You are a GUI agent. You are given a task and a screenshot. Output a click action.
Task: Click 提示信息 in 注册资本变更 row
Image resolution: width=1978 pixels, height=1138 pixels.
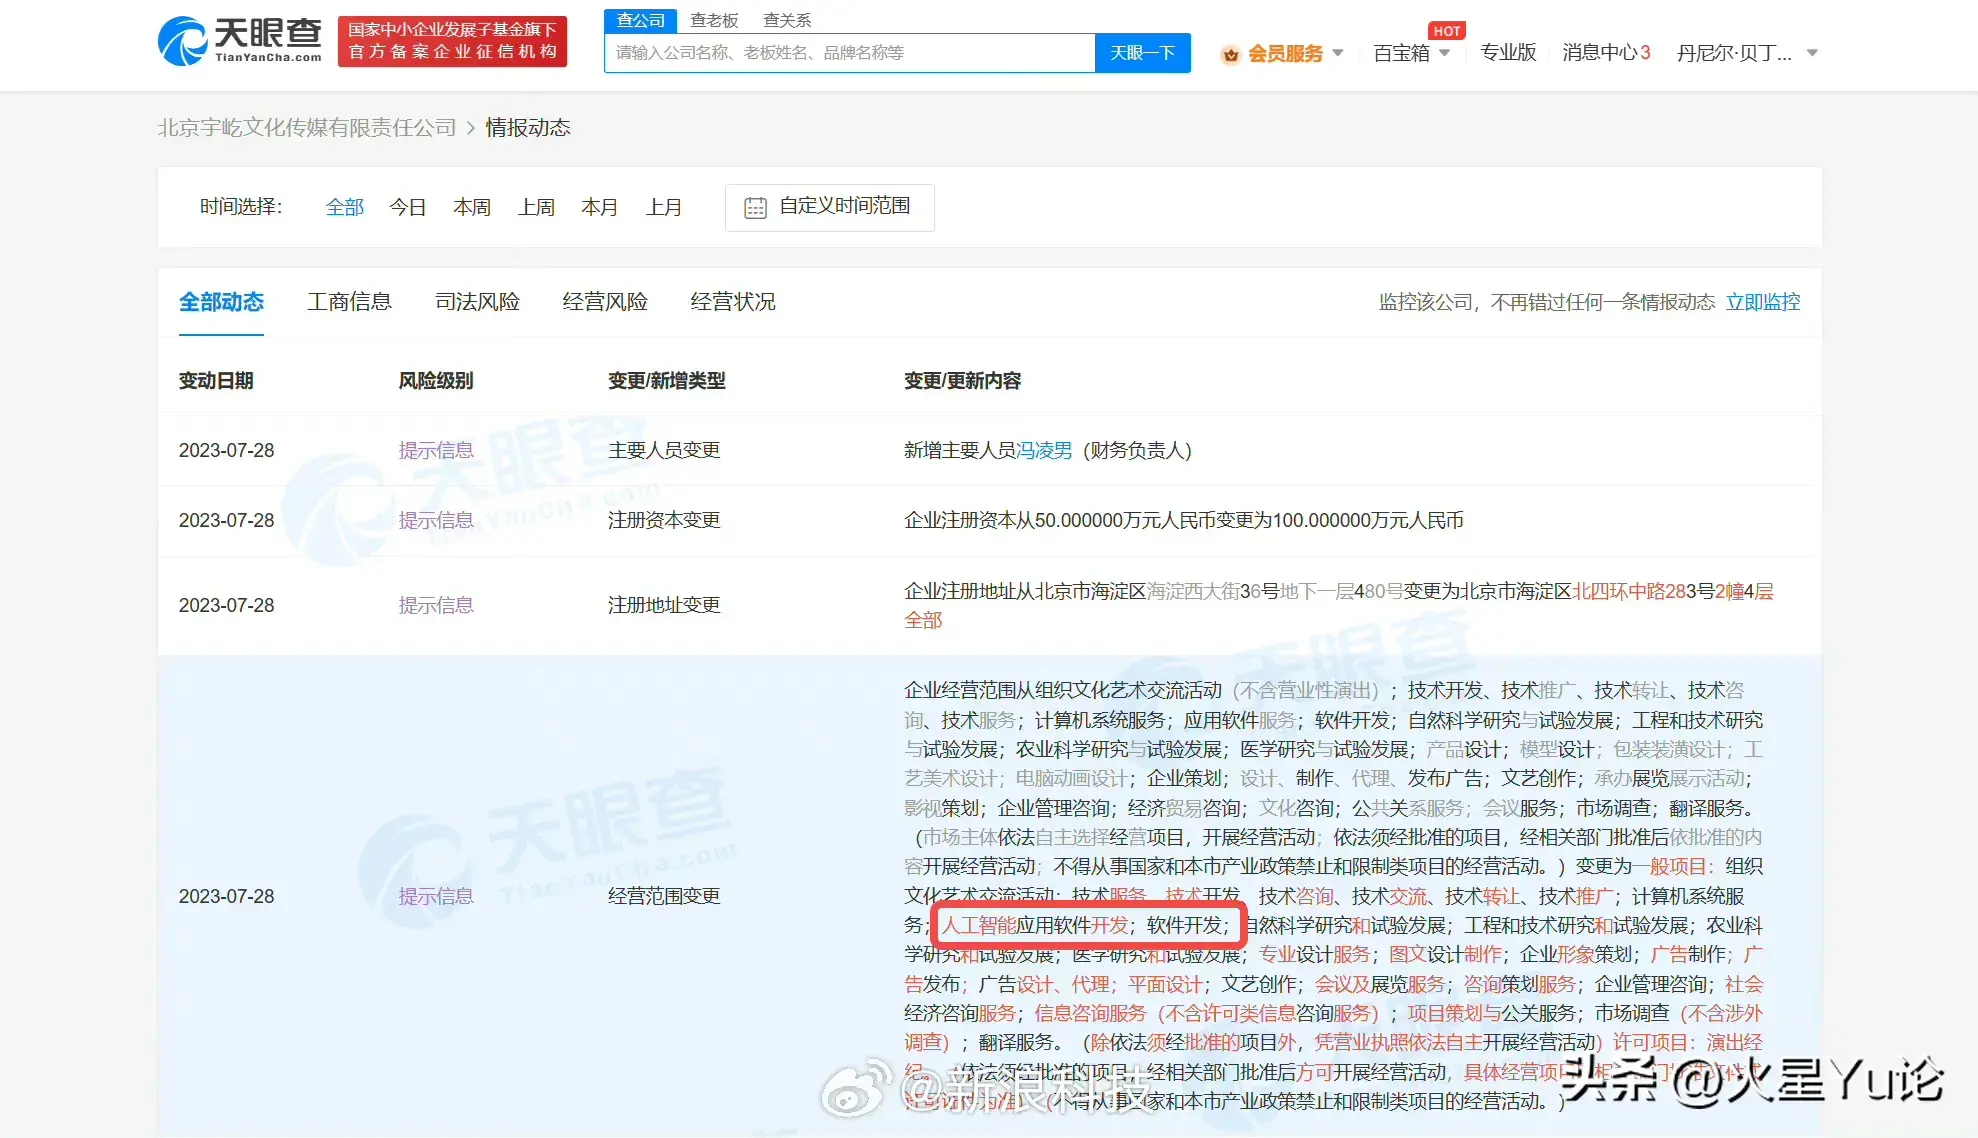point(436,521)
